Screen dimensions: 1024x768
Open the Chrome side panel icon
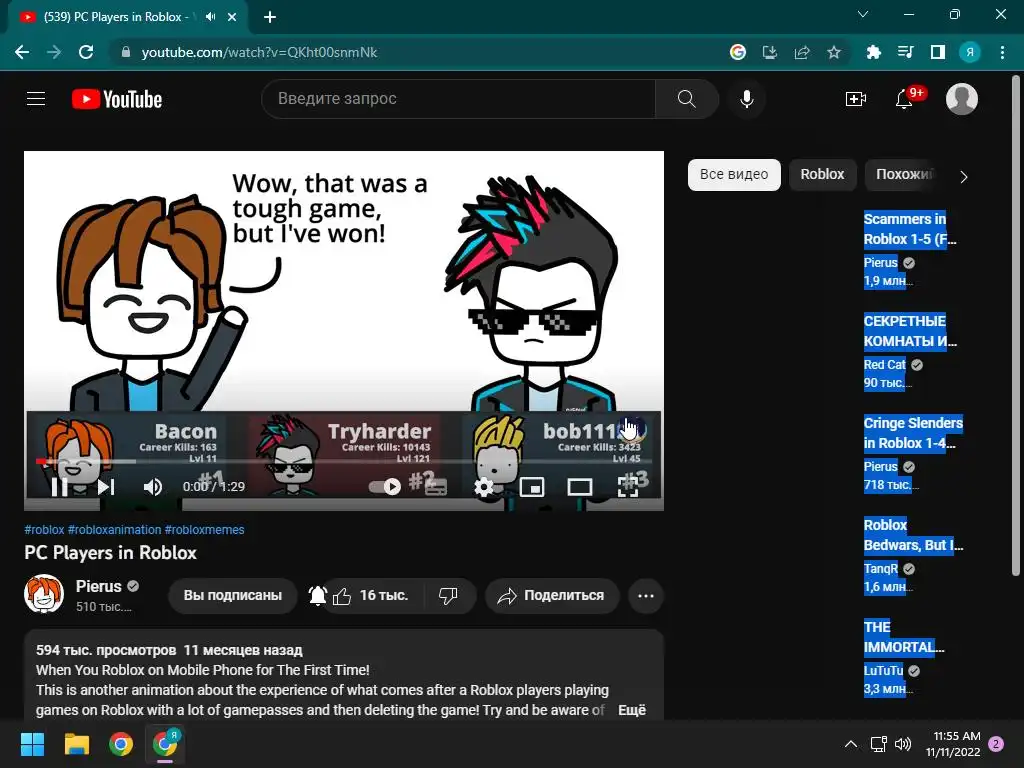pyautogui.click(x=938, y=52)
